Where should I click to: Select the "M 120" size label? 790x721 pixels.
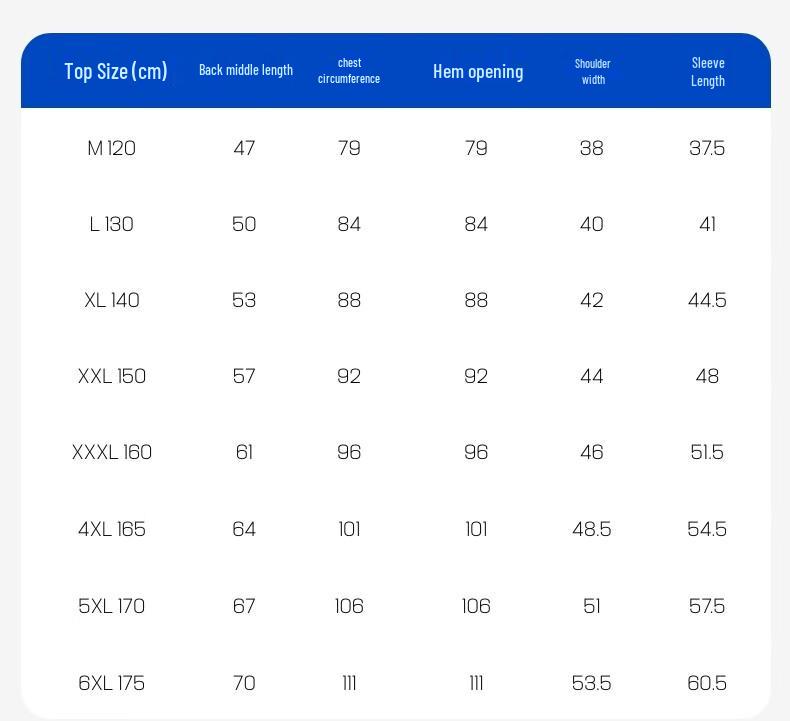111,148
